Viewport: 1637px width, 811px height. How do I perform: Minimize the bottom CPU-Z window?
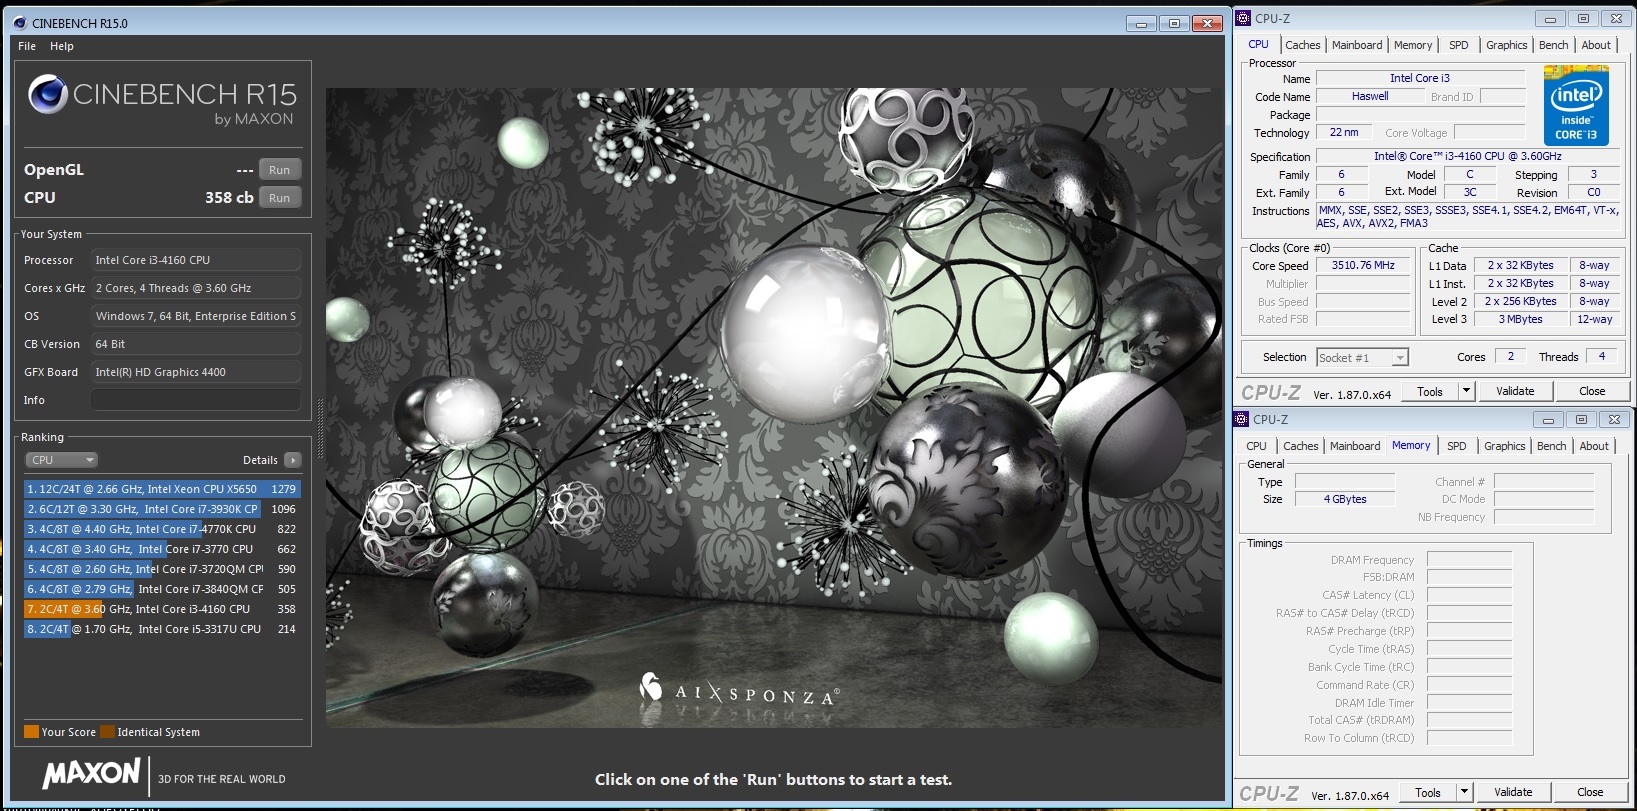[x=1548, y=419]
